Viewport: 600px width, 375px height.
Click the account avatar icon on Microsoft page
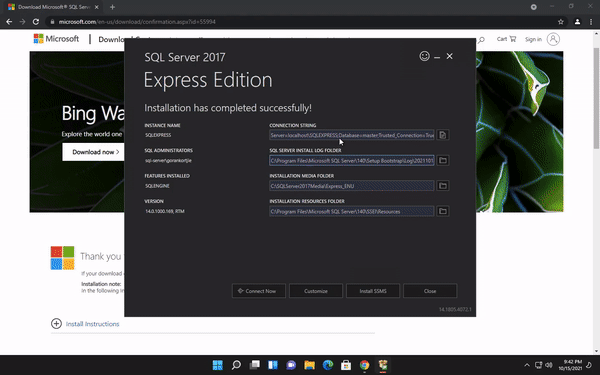tap(553, 39)
